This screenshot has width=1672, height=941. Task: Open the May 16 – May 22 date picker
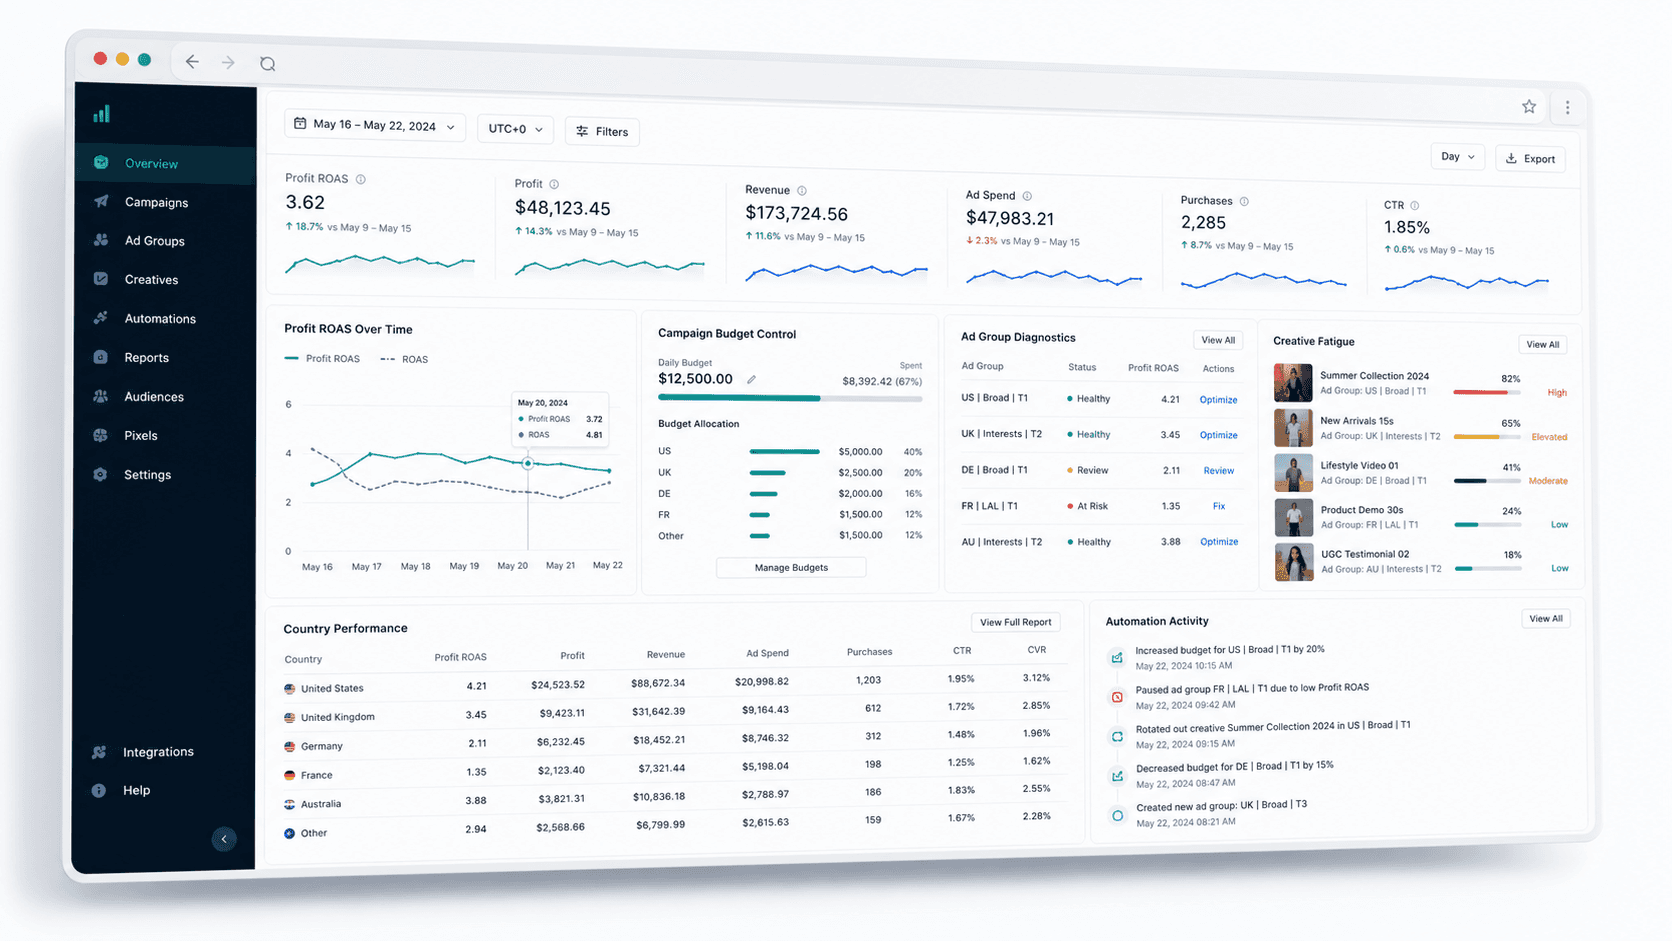click(x=375, y=126)
